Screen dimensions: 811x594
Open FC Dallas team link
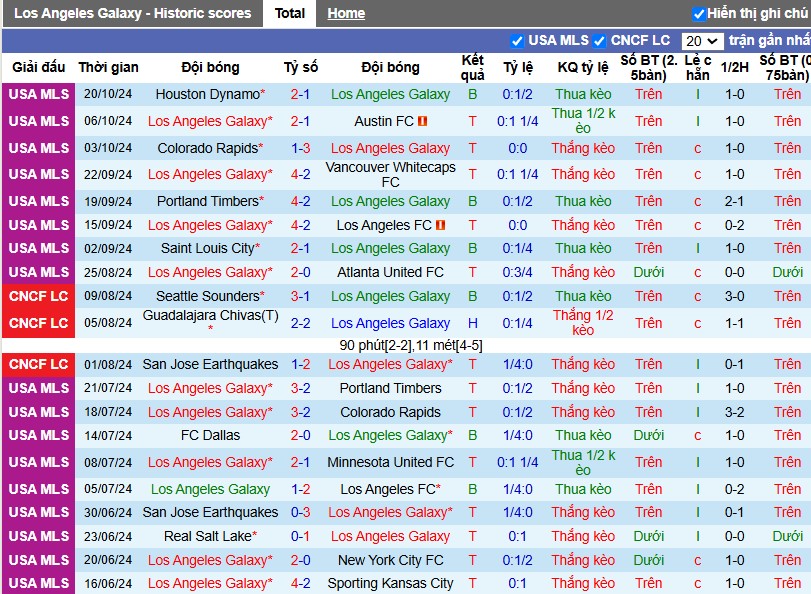click(x=211, y=435)
